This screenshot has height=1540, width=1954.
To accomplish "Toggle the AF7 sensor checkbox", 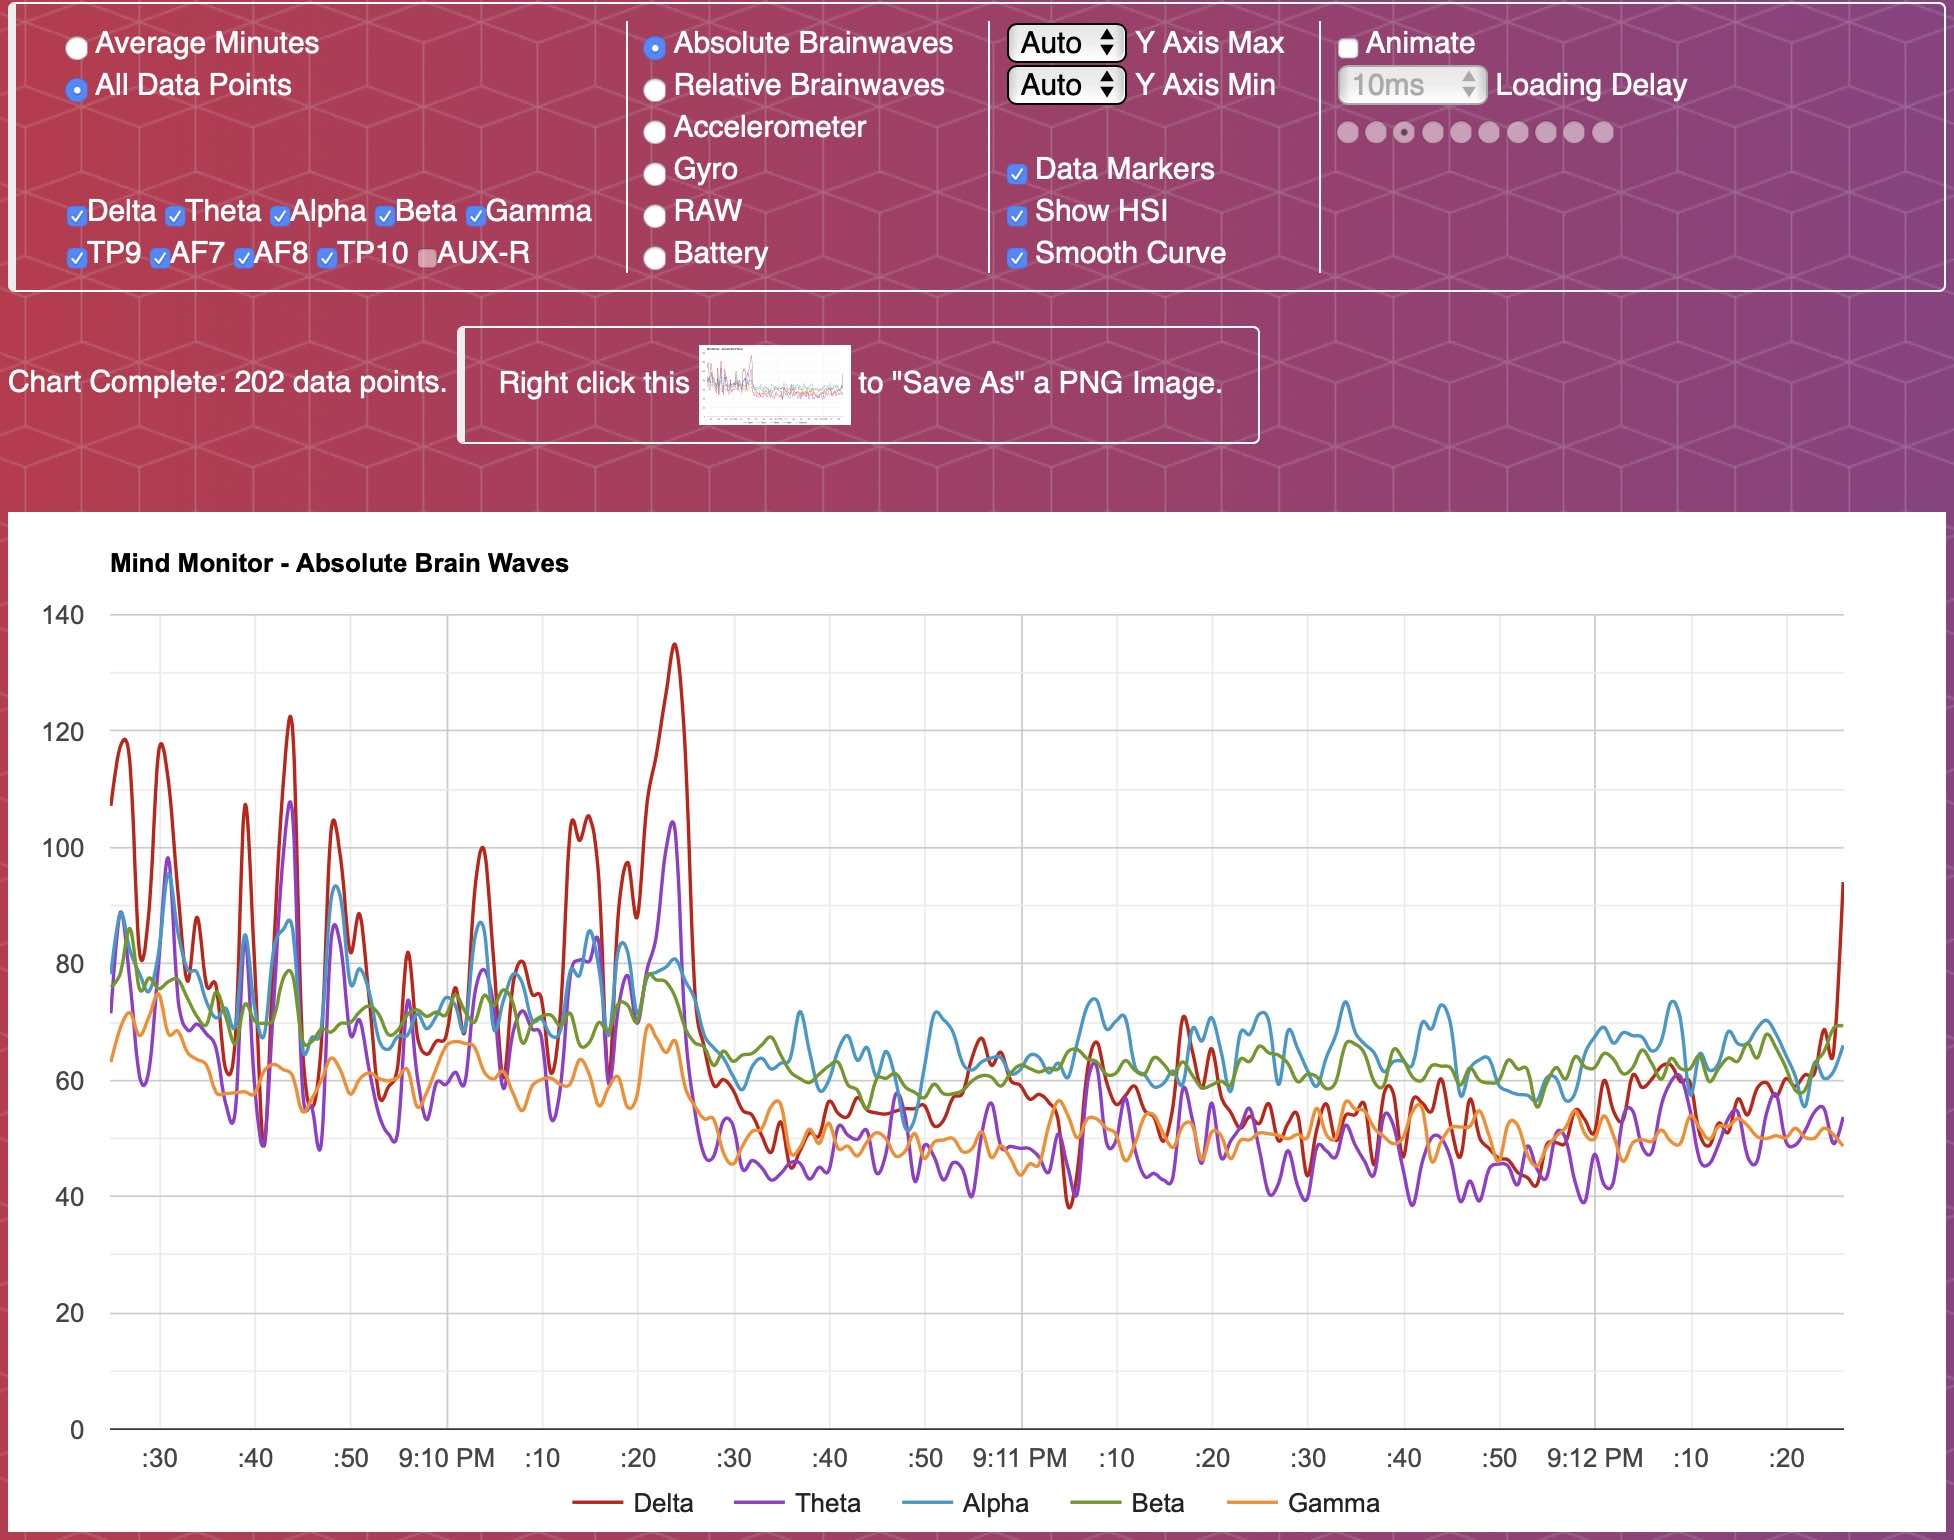I will pos(160,257).
